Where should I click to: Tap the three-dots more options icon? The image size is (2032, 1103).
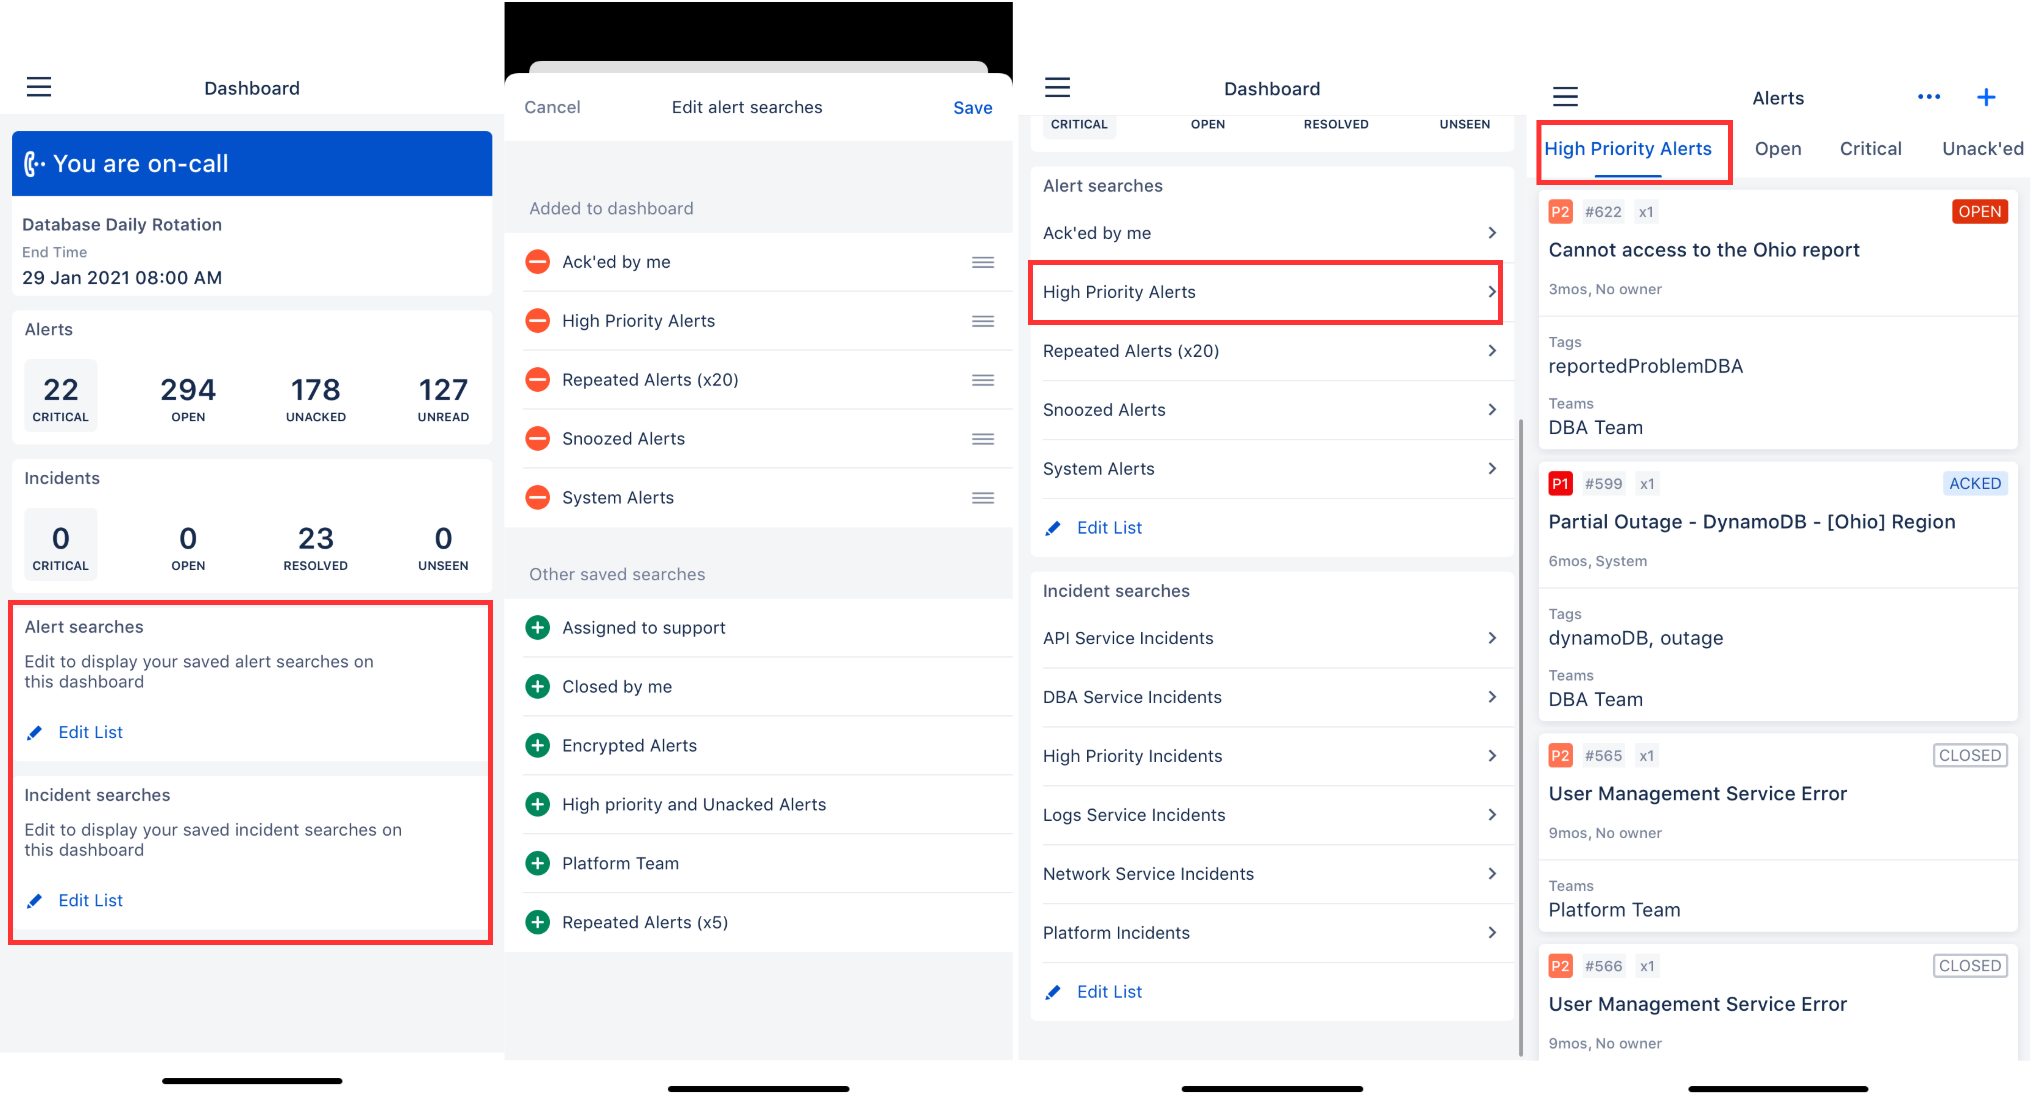(x=1929, y=97)
